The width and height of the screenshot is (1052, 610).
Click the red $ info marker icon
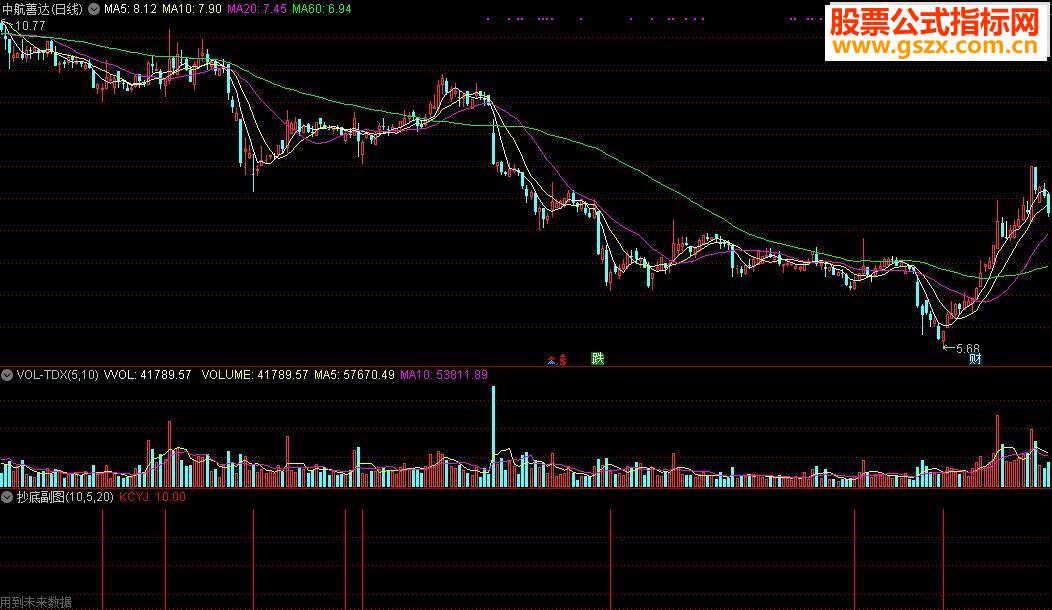point(563,360)
